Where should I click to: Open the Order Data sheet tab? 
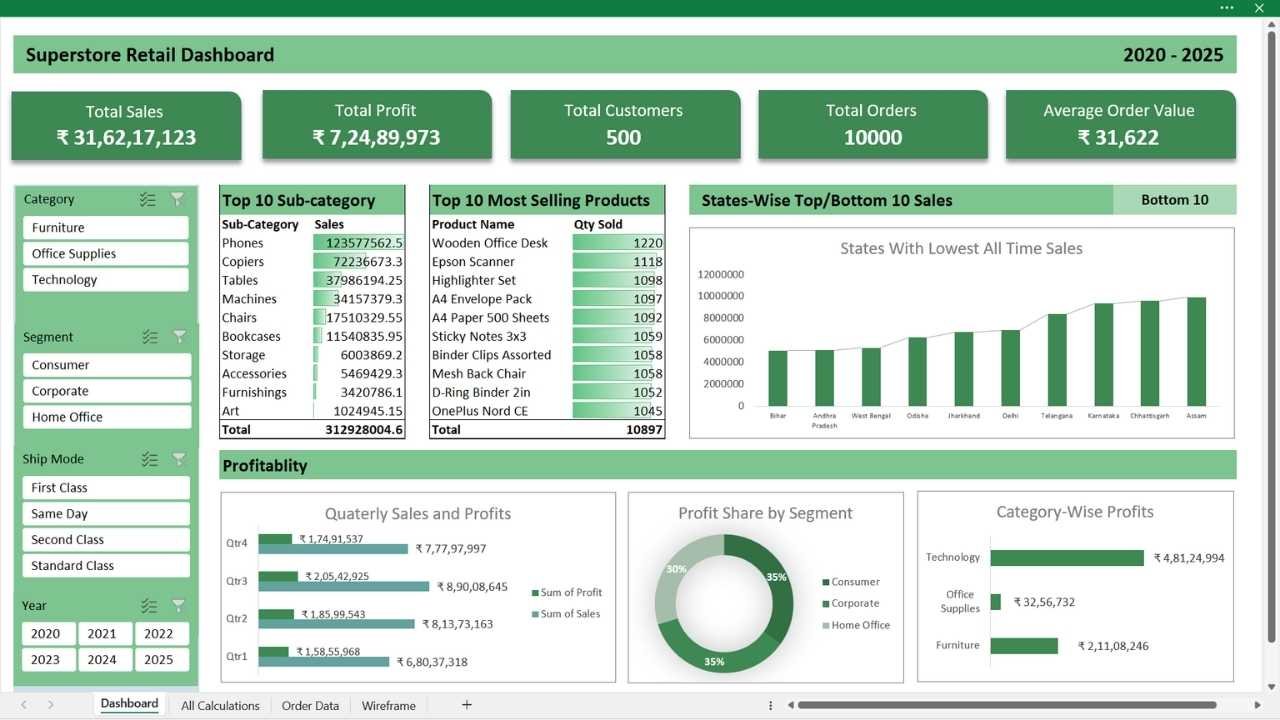click(310, 705)
